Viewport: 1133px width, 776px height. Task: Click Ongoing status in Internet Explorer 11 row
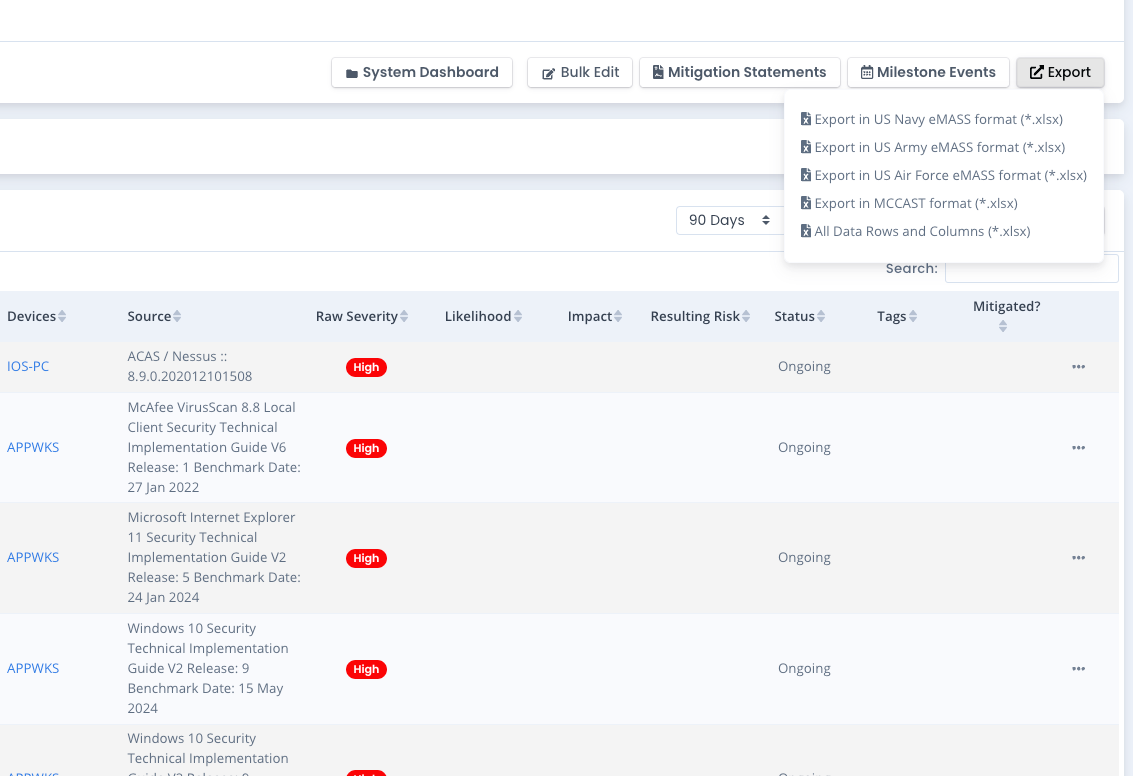804,557
